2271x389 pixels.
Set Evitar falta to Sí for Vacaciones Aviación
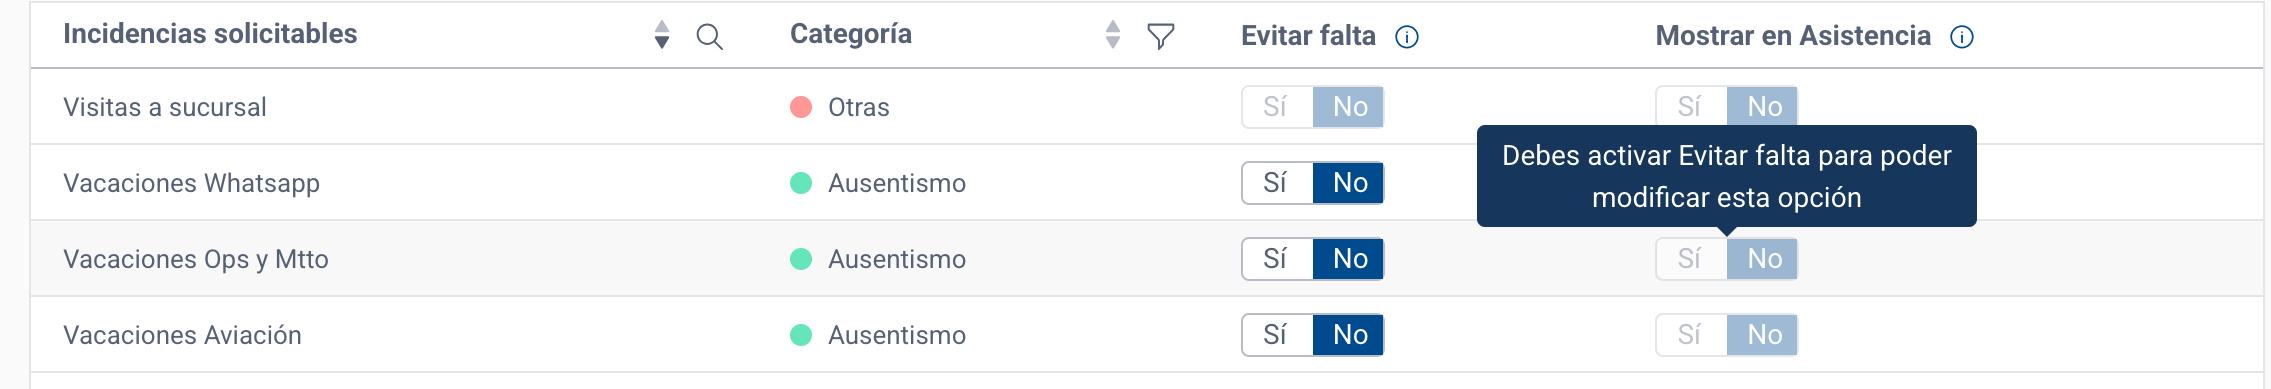[x=1277, y=335]
